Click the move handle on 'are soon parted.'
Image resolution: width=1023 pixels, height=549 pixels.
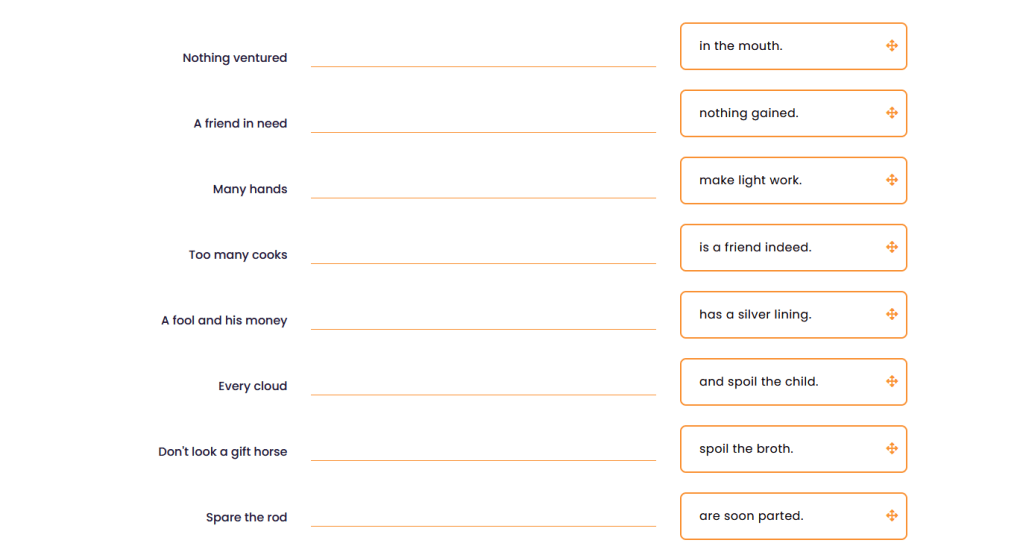(x=891, y=516)
